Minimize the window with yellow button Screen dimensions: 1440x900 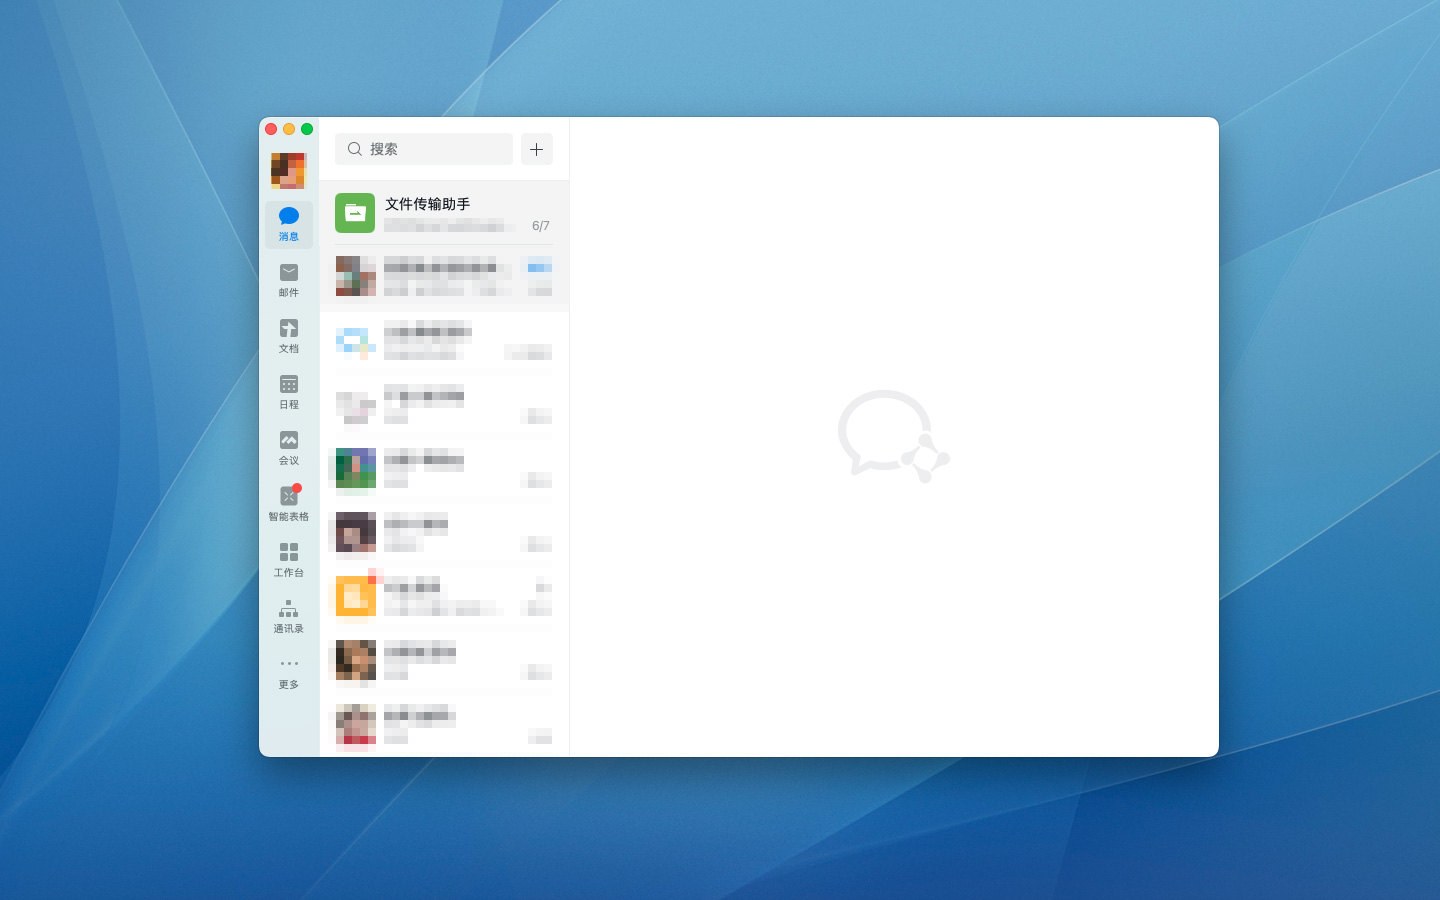[289, 129]
